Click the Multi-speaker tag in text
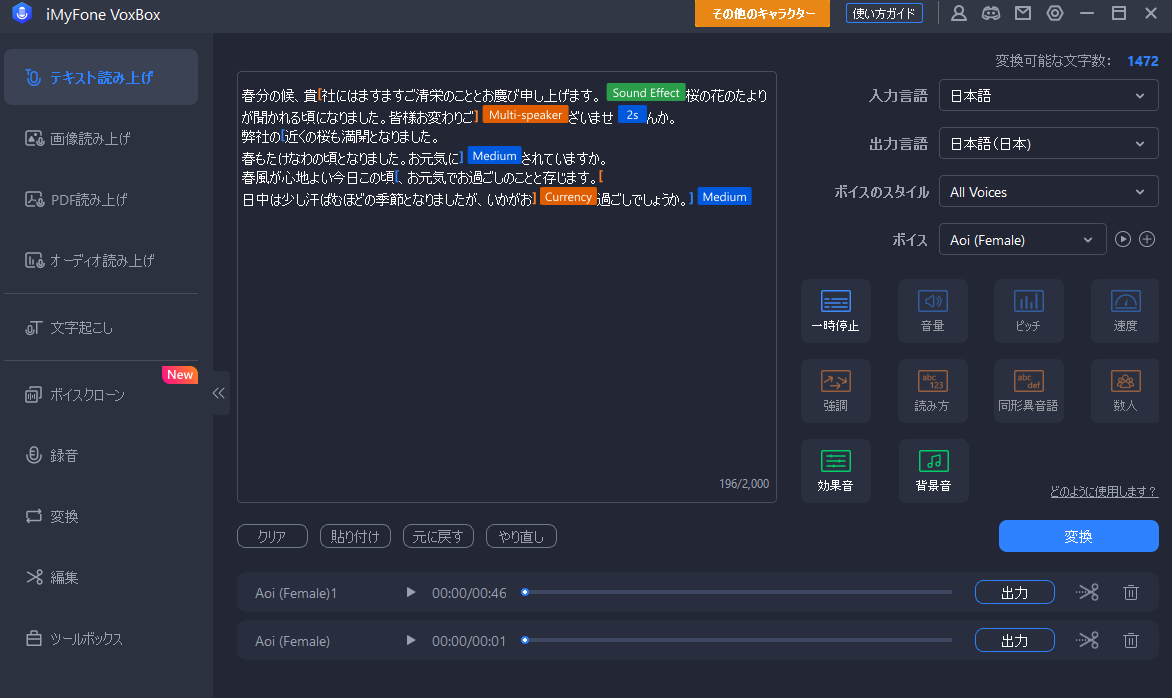This screenshot has height=698, width=1172. pos(525,114)
